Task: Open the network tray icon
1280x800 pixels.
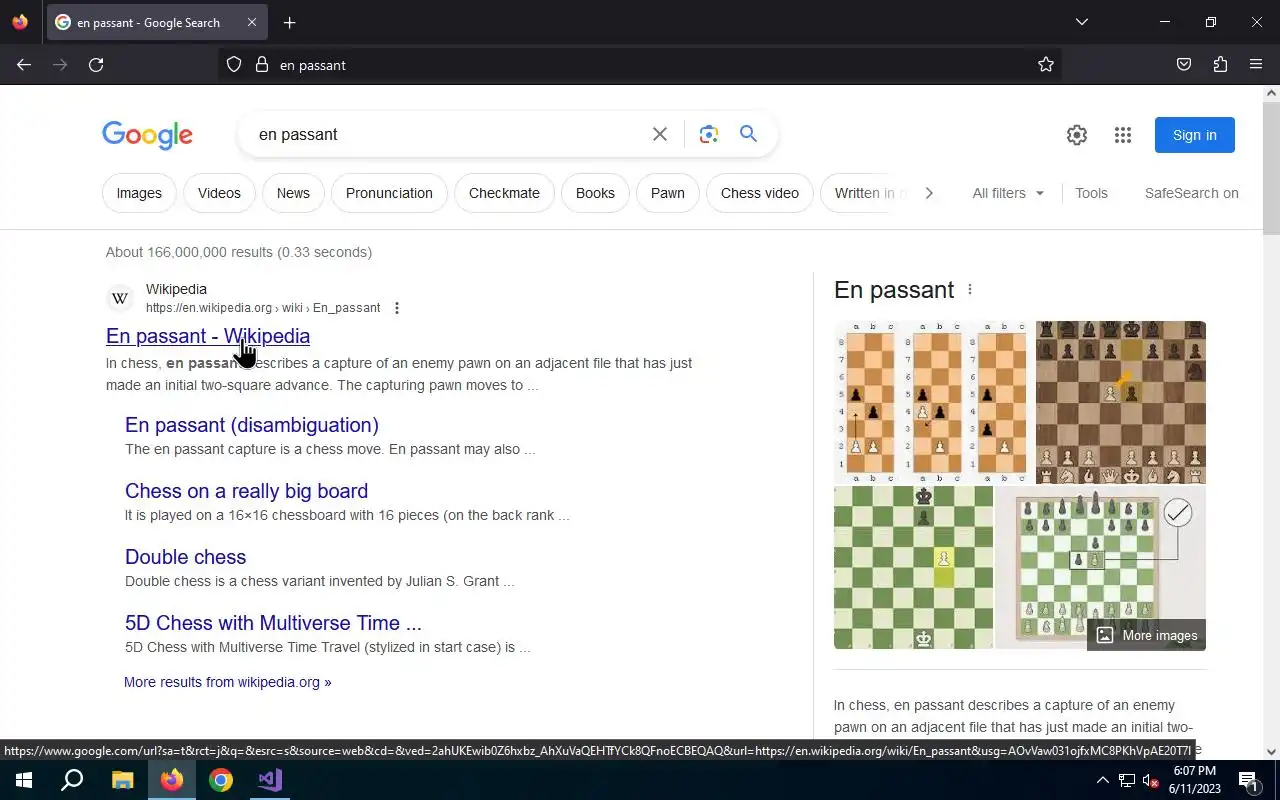Action: pyautogui.click(x=1127, y=780)
